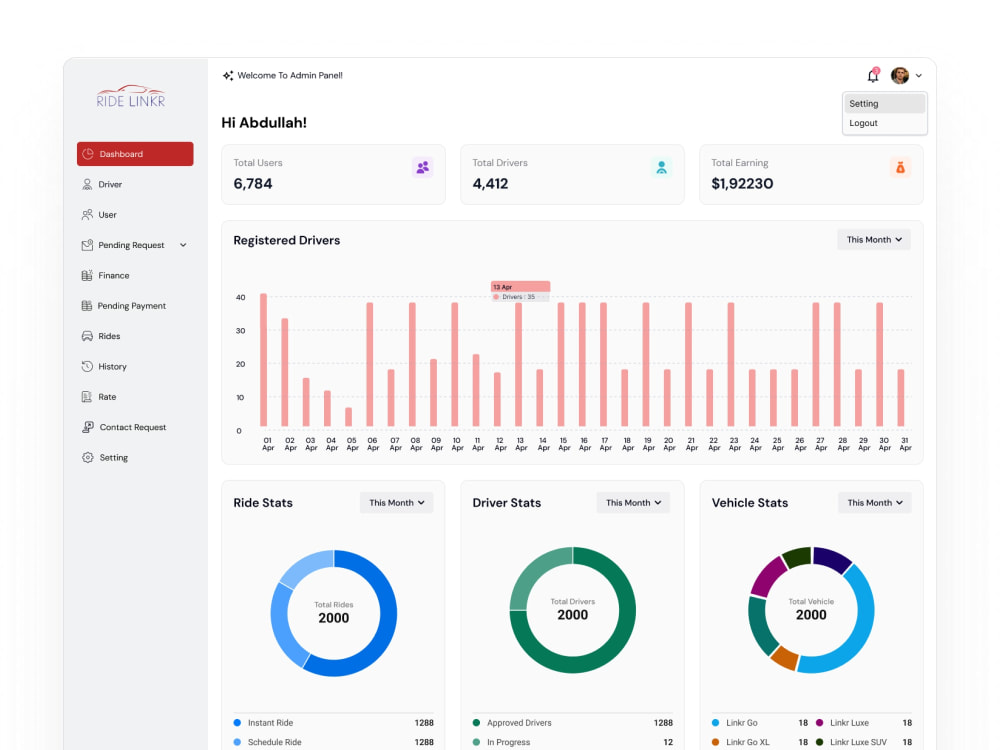The image size is (1000, 750).
Task: Click the Instant Ride blue legend dot
Action: coord(237,723)
